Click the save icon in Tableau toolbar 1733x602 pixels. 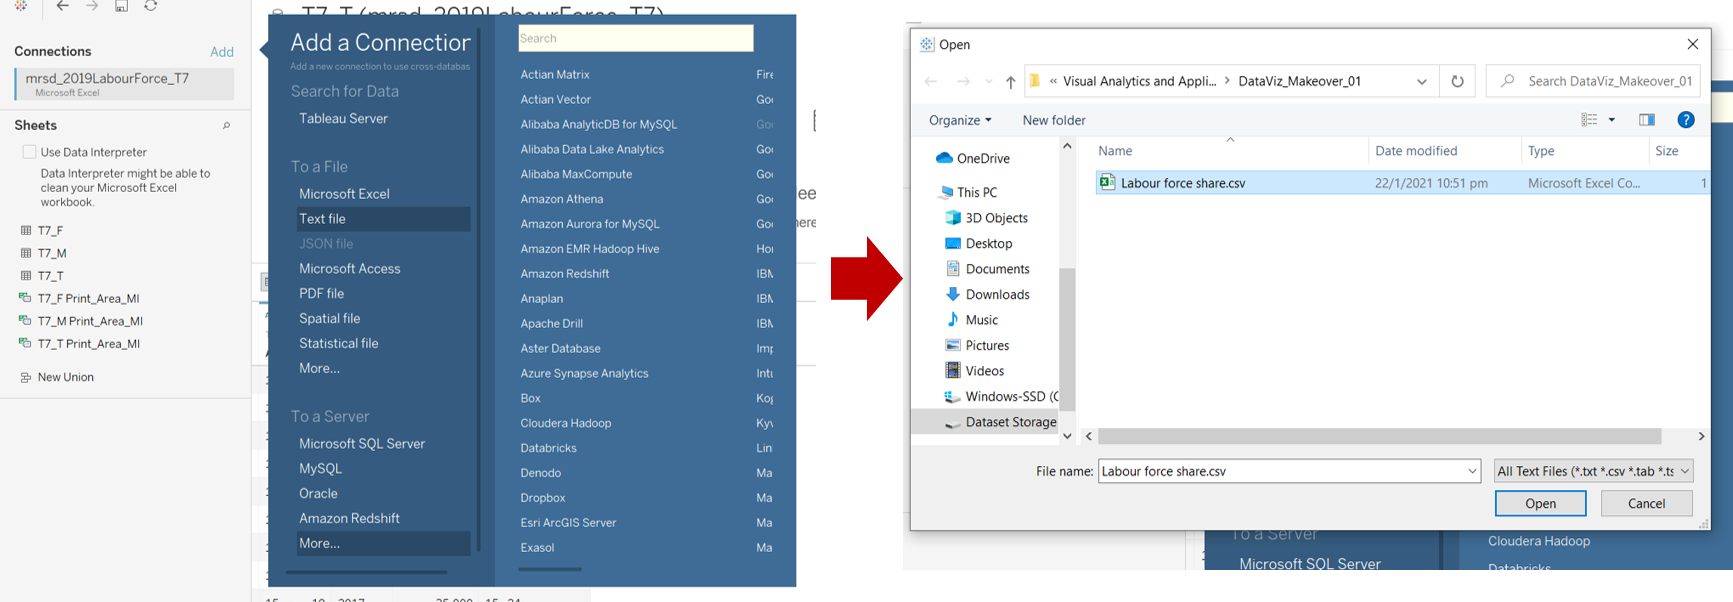(x=121, y=6)
